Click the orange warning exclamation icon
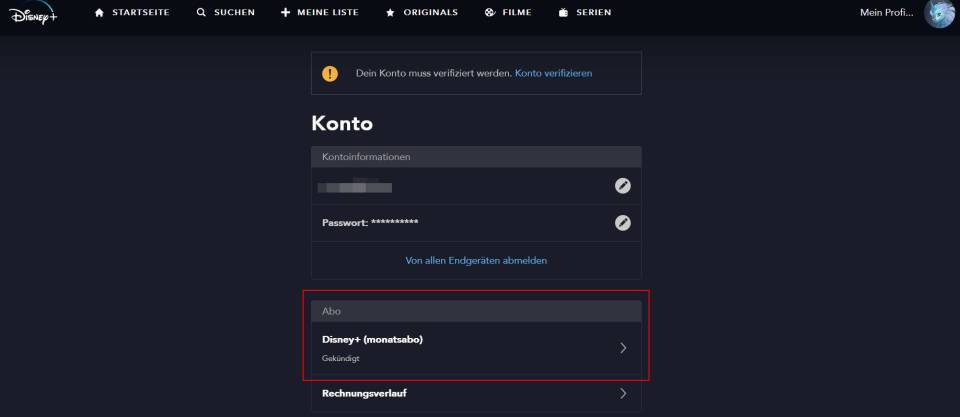960x417 pixels. pos(330,73)
